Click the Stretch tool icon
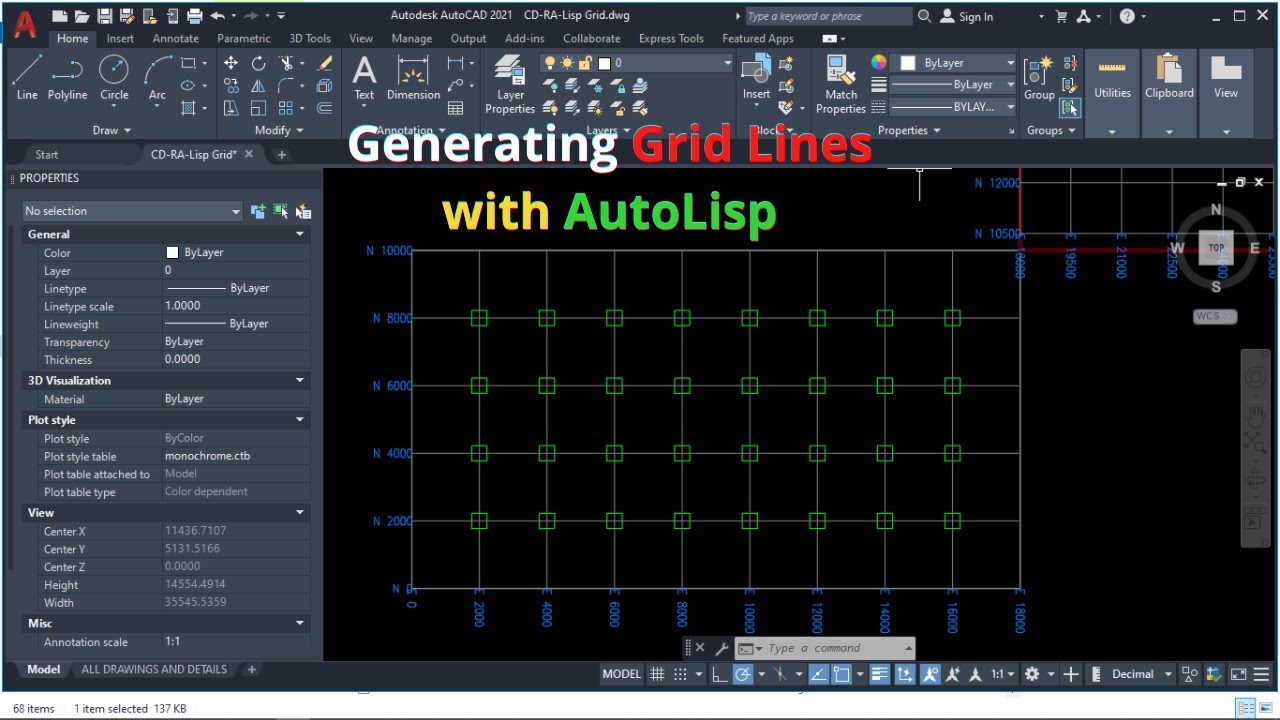The height and width of the screenshot is (720, 1280). tap(231, 108)
